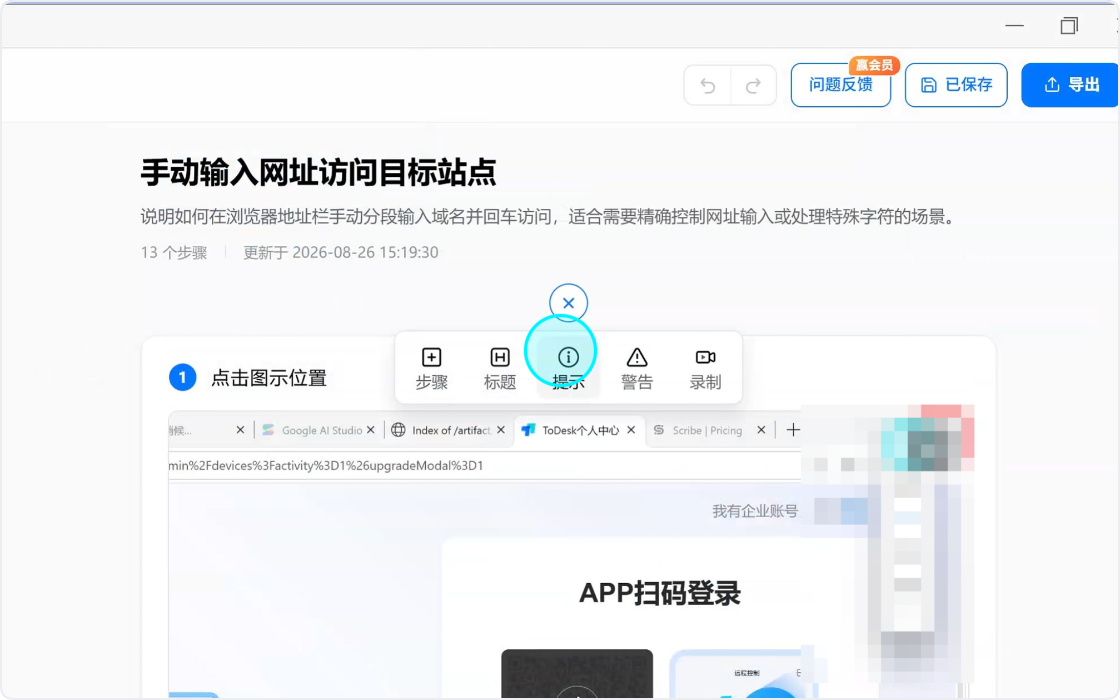
Task: Insert a 步骤 step block
Action: [431, 369]
